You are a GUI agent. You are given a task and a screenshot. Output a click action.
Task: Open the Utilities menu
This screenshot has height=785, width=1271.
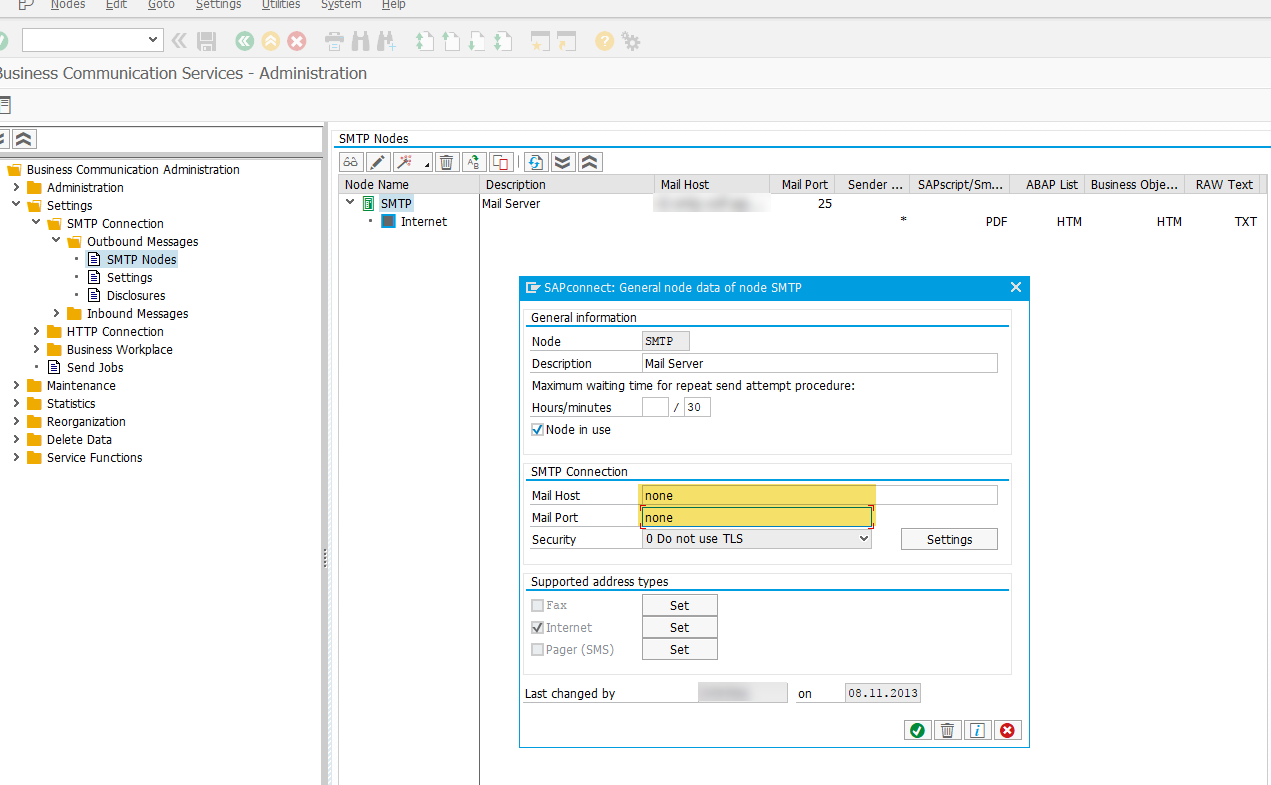click(281, 5)
